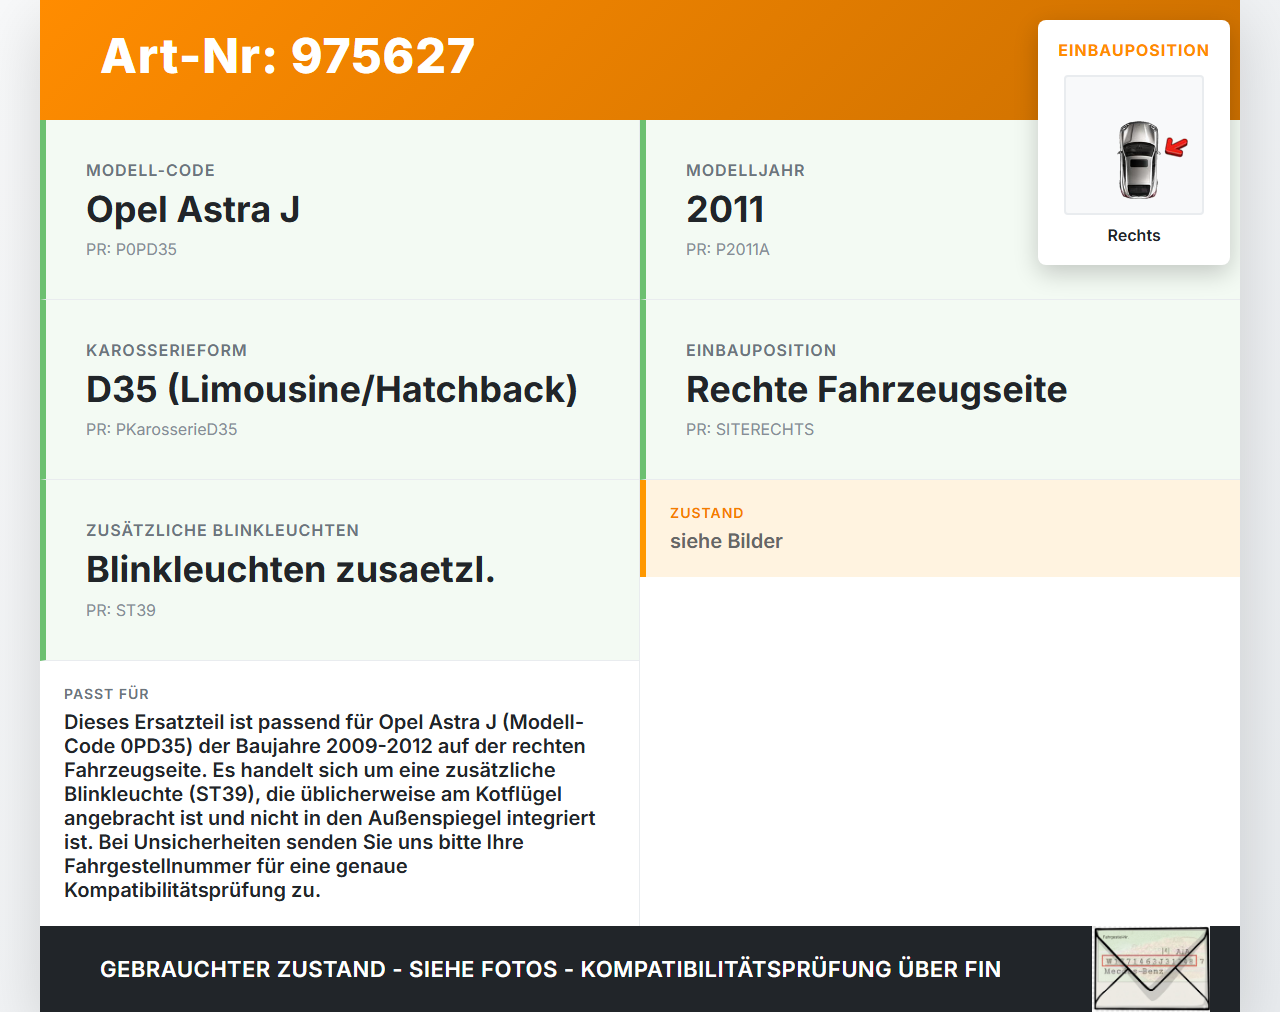Click the PR: ST39 reference code
This screenshot has height=1012, width=1280.
(x=121, y=610)
